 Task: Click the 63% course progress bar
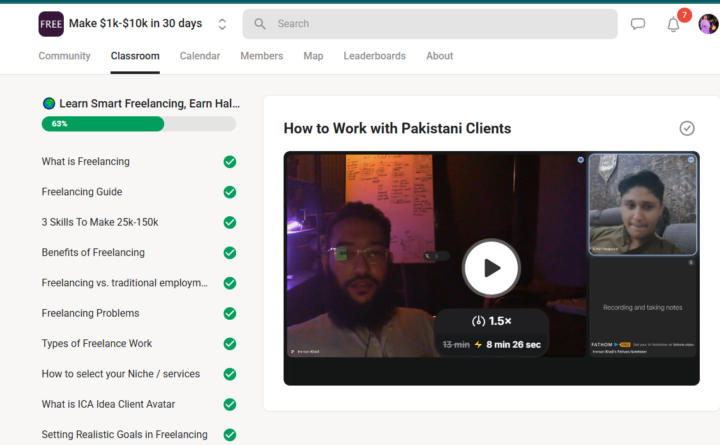(139, 124)
